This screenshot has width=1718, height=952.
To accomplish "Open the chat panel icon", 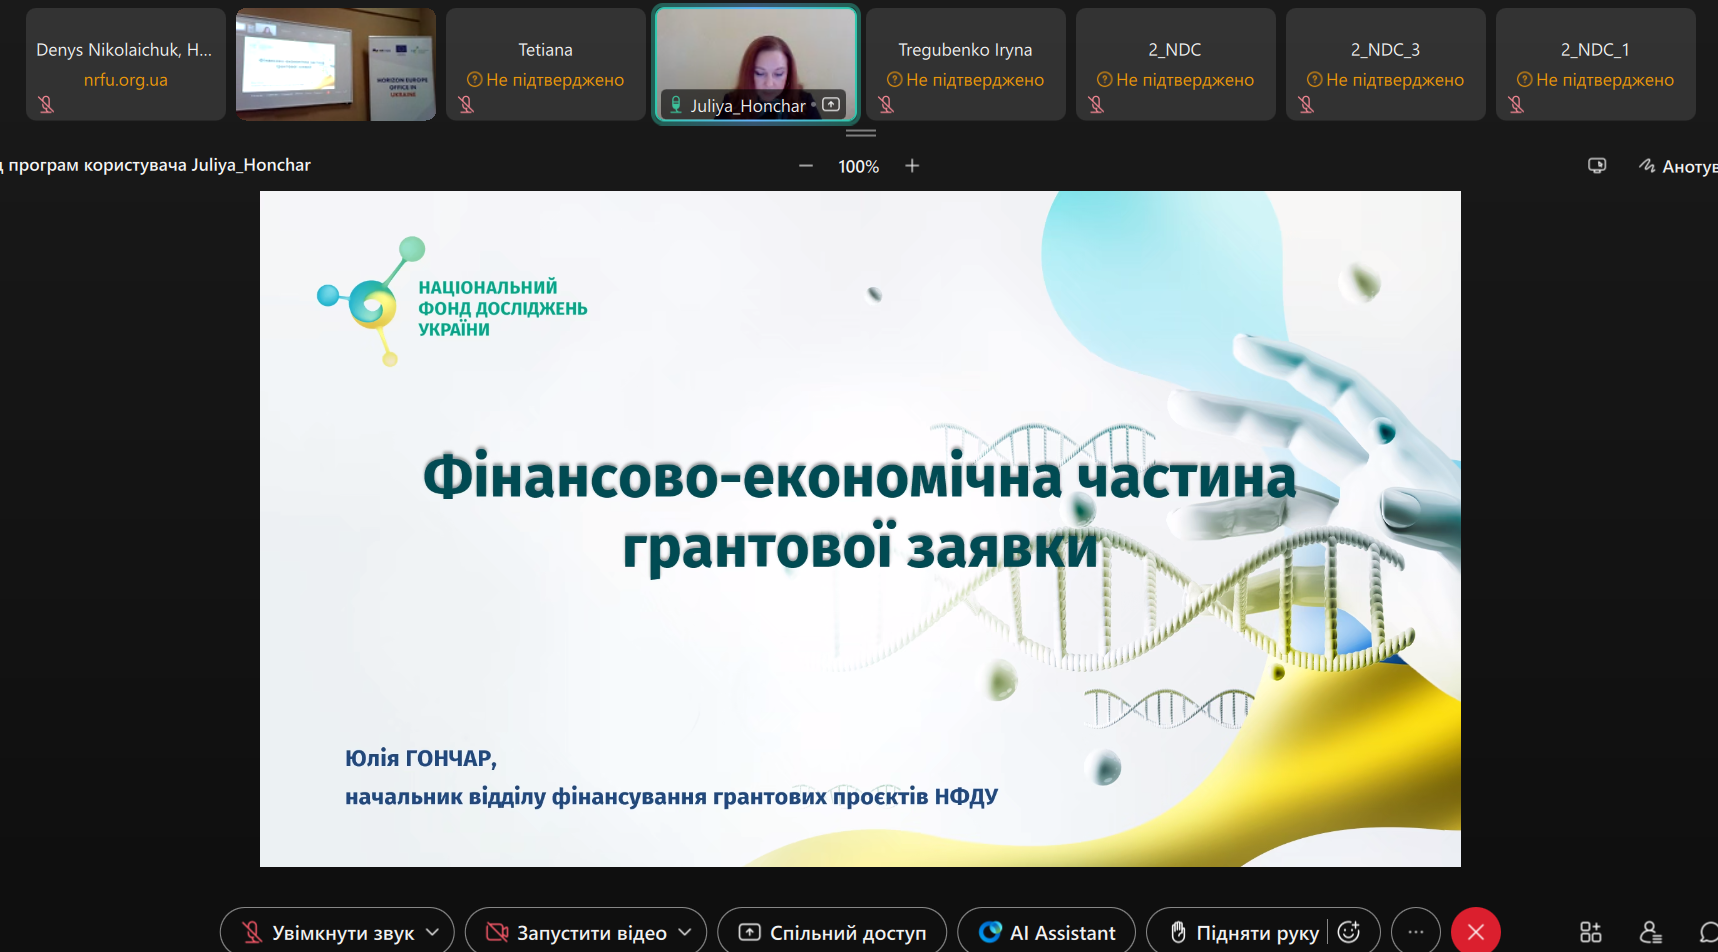I will [1708, 932].
